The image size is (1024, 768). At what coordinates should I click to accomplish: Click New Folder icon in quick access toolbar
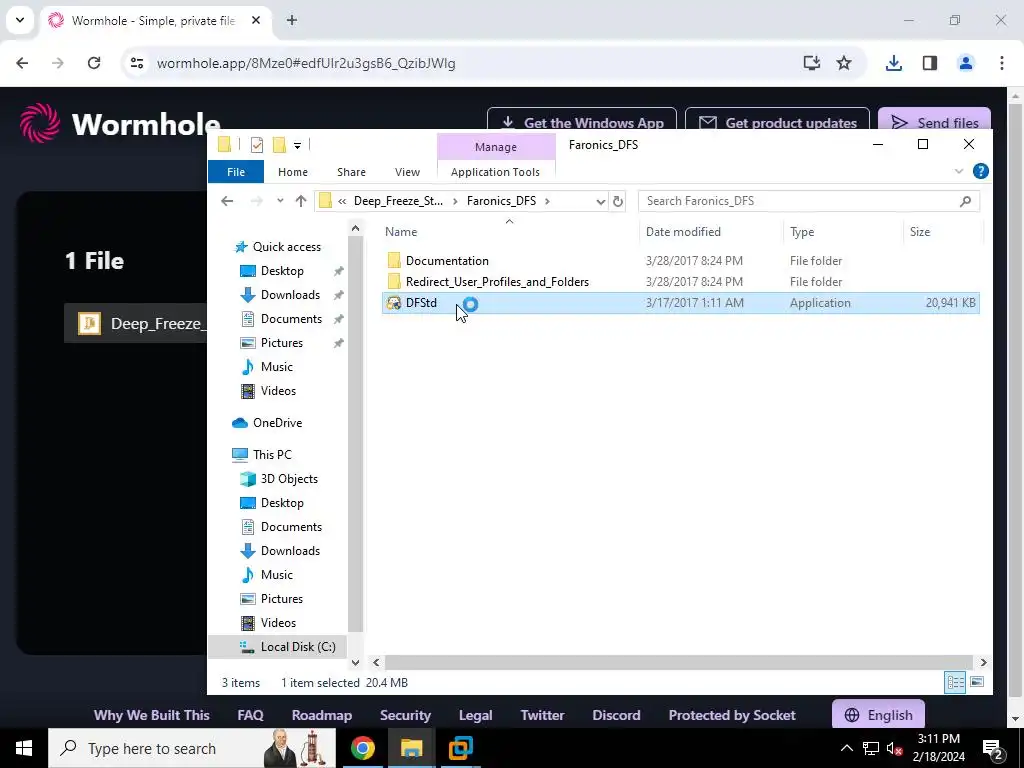[x=279, y=144]
